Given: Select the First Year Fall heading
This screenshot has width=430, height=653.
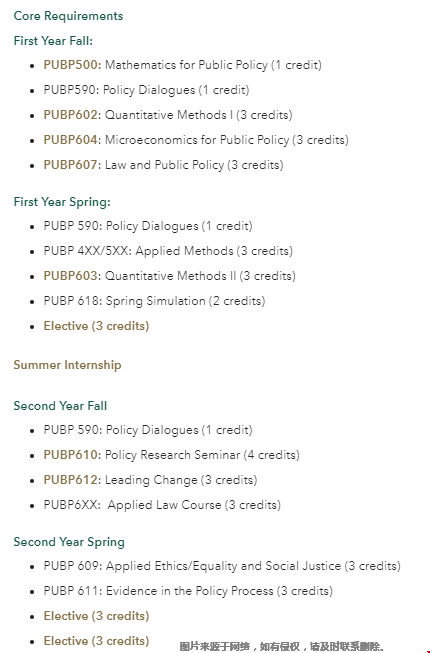Looking at the screenshot, I should [53, 41].
